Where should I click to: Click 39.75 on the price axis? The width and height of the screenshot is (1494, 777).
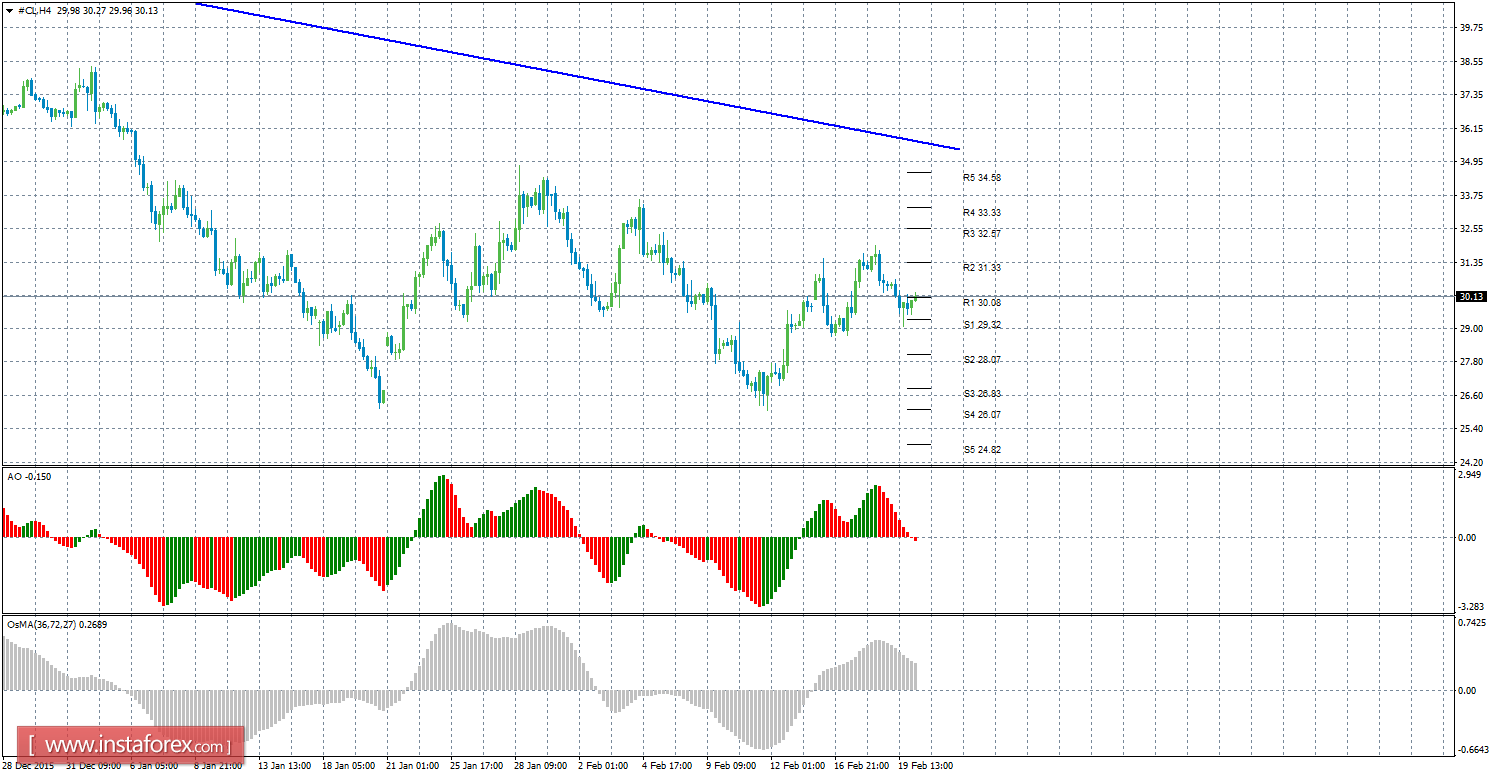(1471, 29)
